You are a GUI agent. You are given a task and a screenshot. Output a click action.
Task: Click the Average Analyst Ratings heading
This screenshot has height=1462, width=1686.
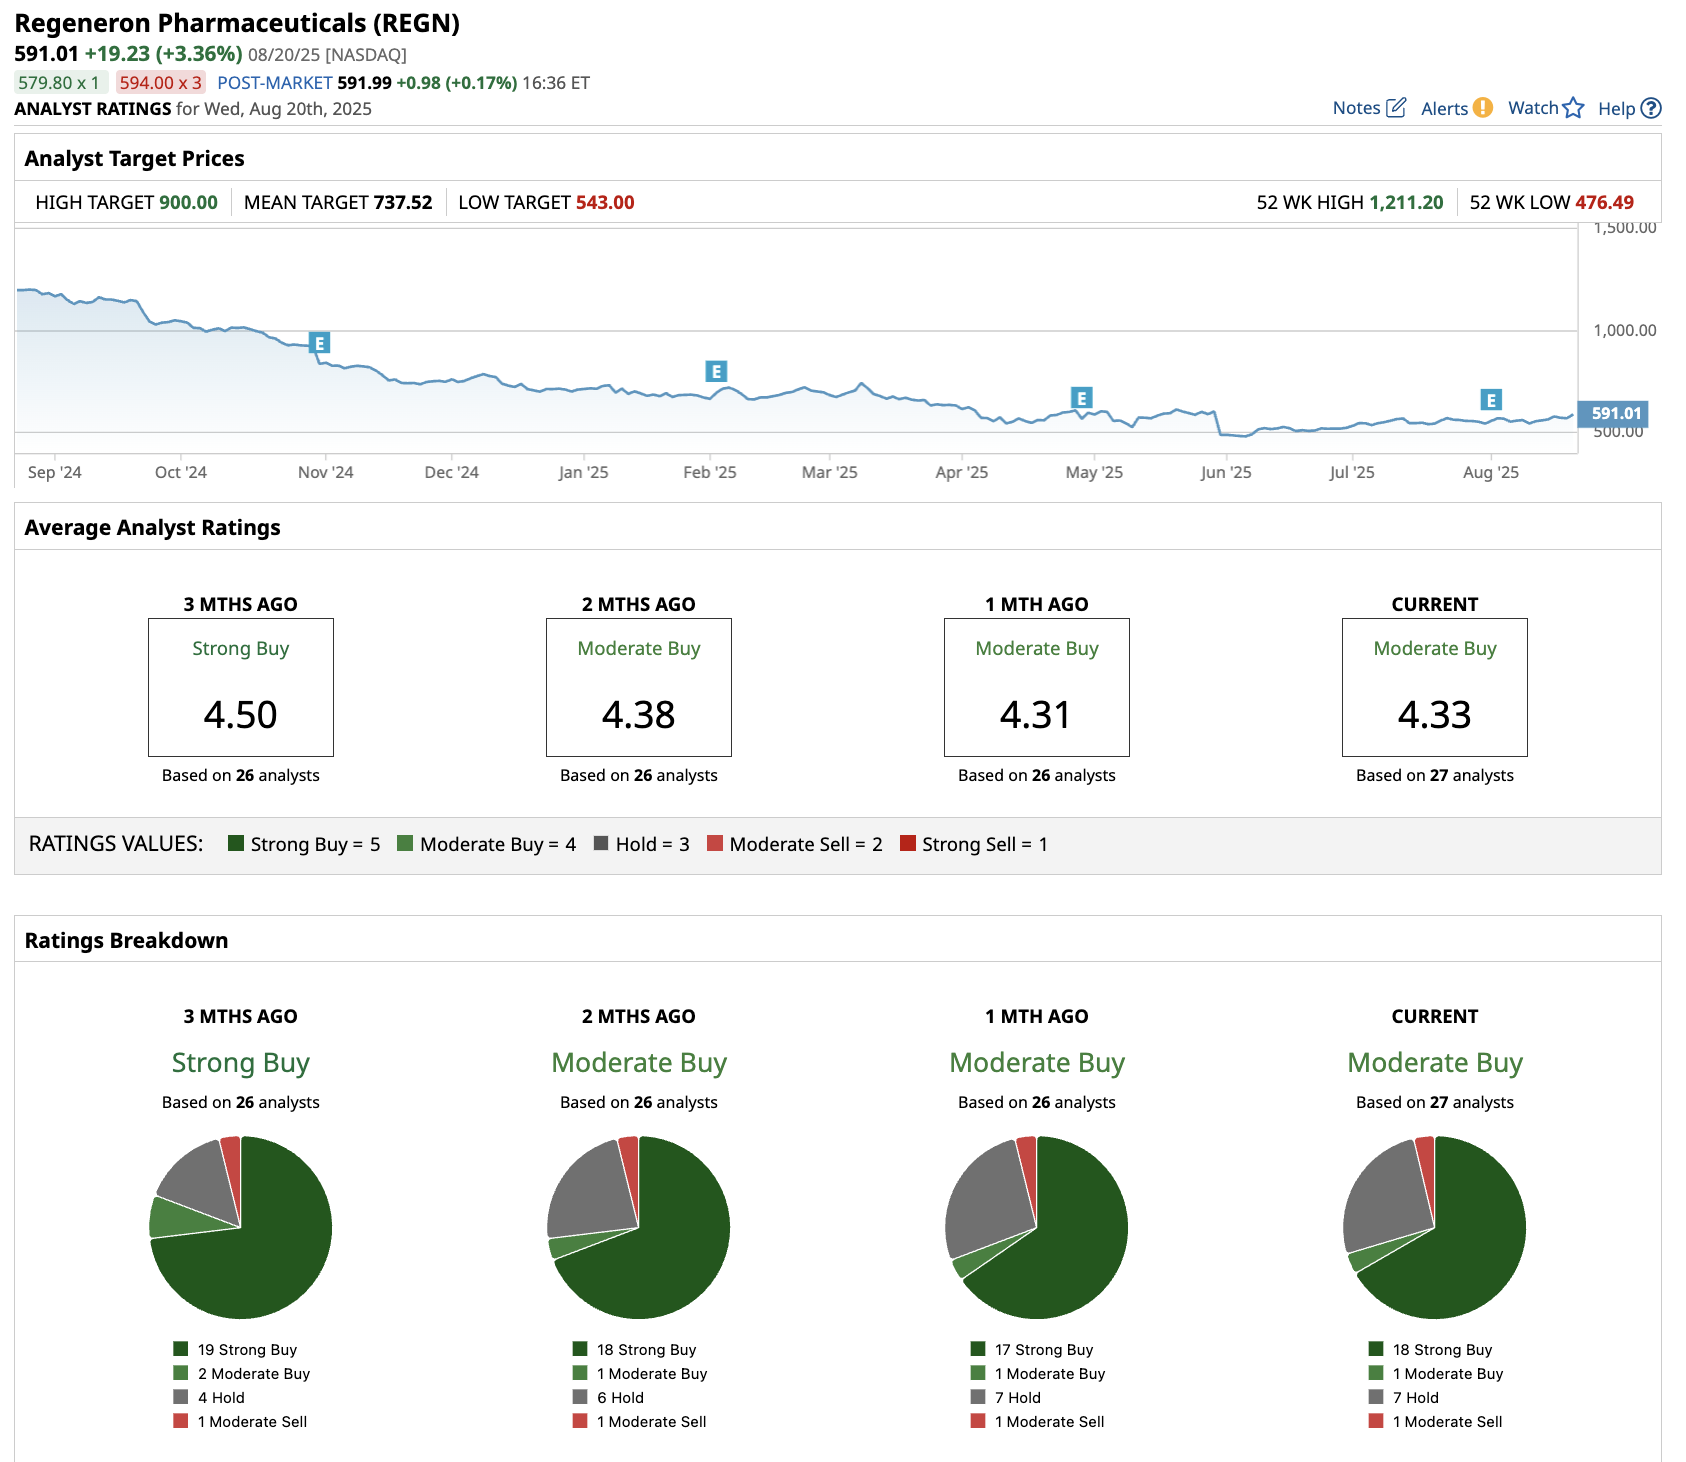152,527
